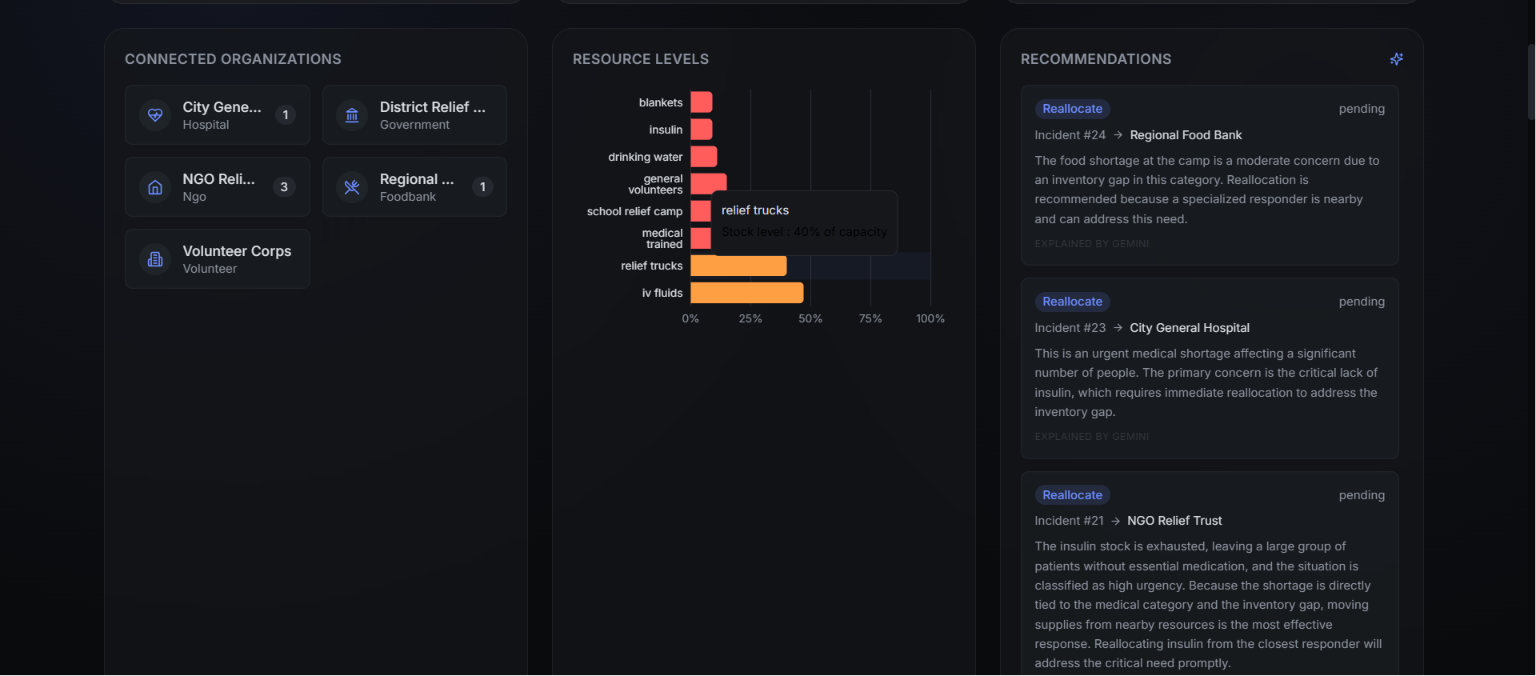
Task: Click the pending status on Incident #24
Action: [1362, 109]
